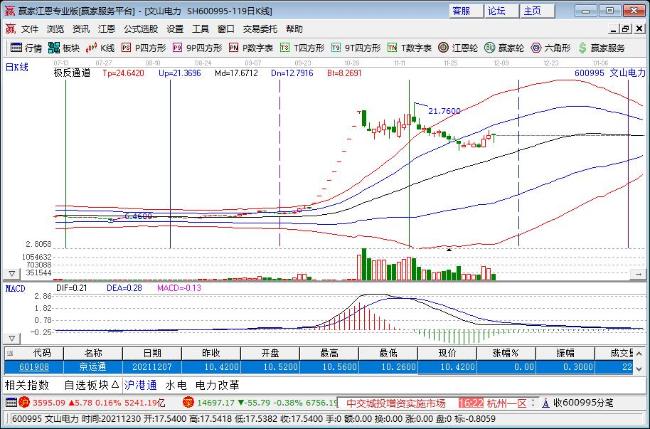Expand the MACD indicator dropdown arrow

12,339
